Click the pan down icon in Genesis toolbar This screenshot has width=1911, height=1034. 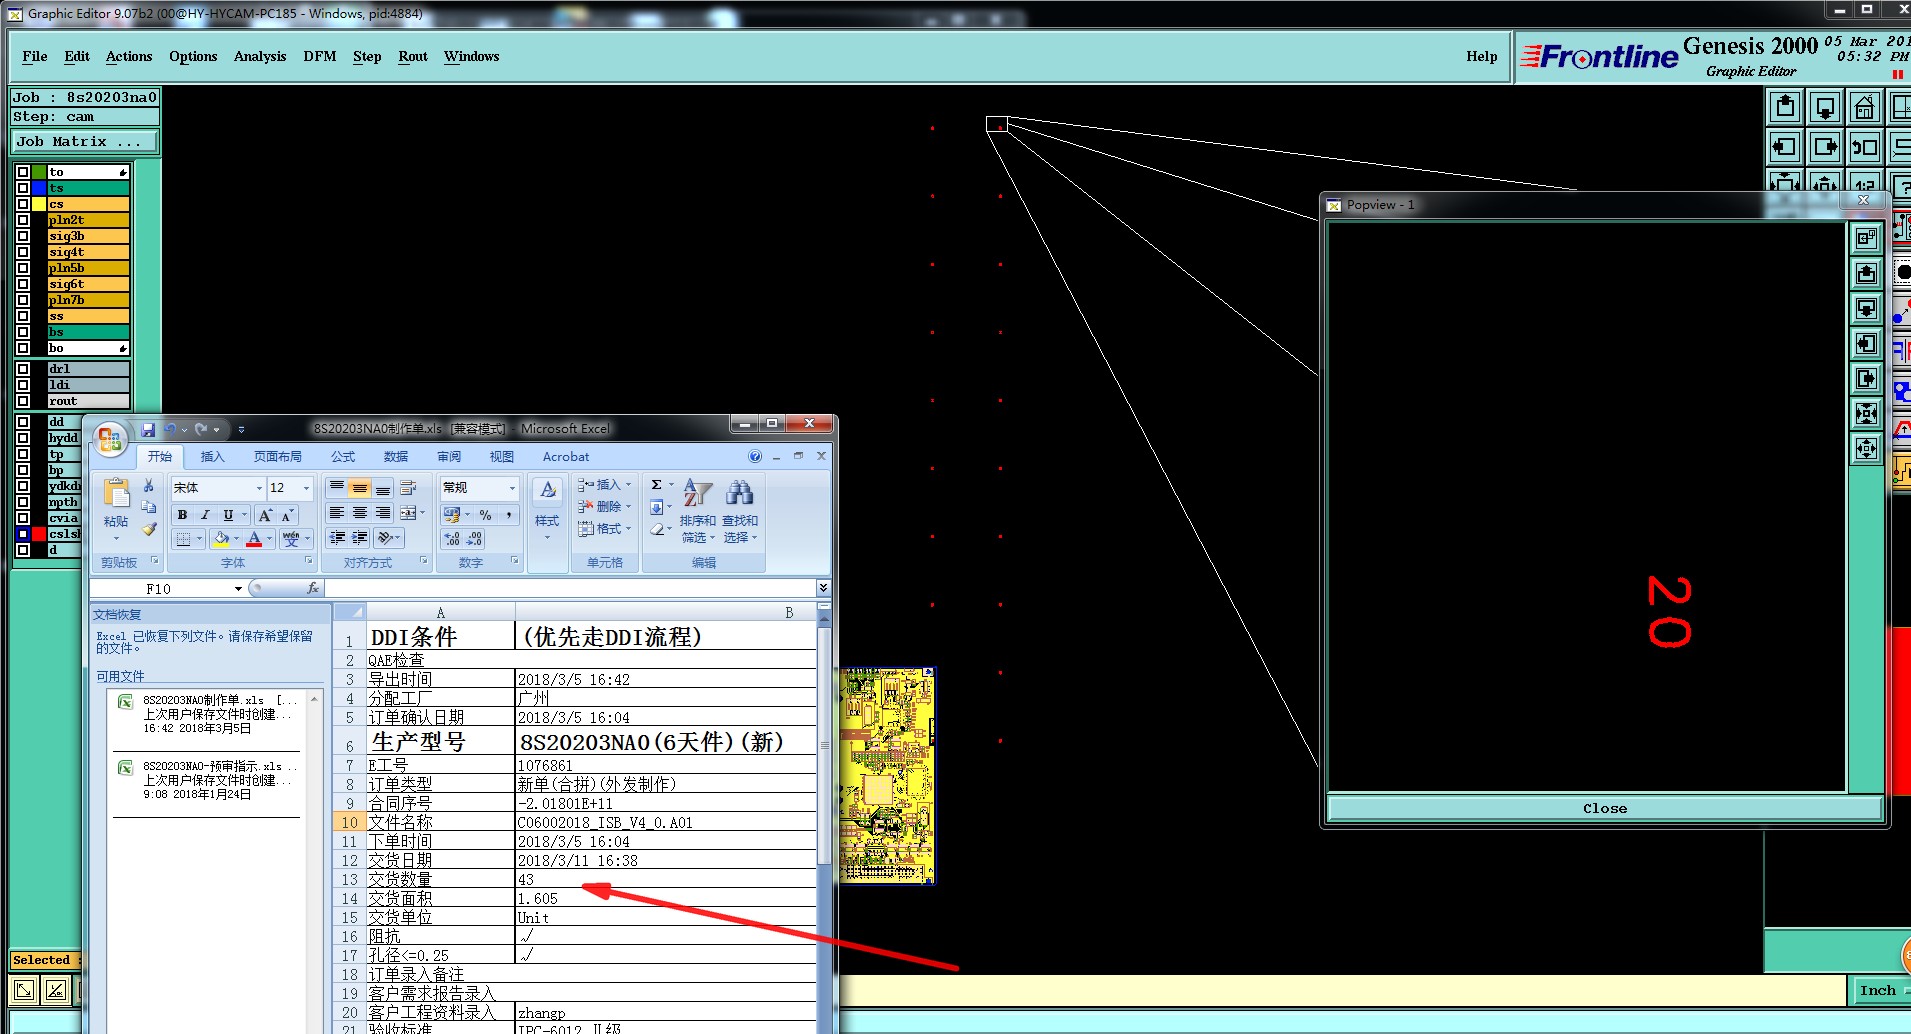[x=1825, y=106]
